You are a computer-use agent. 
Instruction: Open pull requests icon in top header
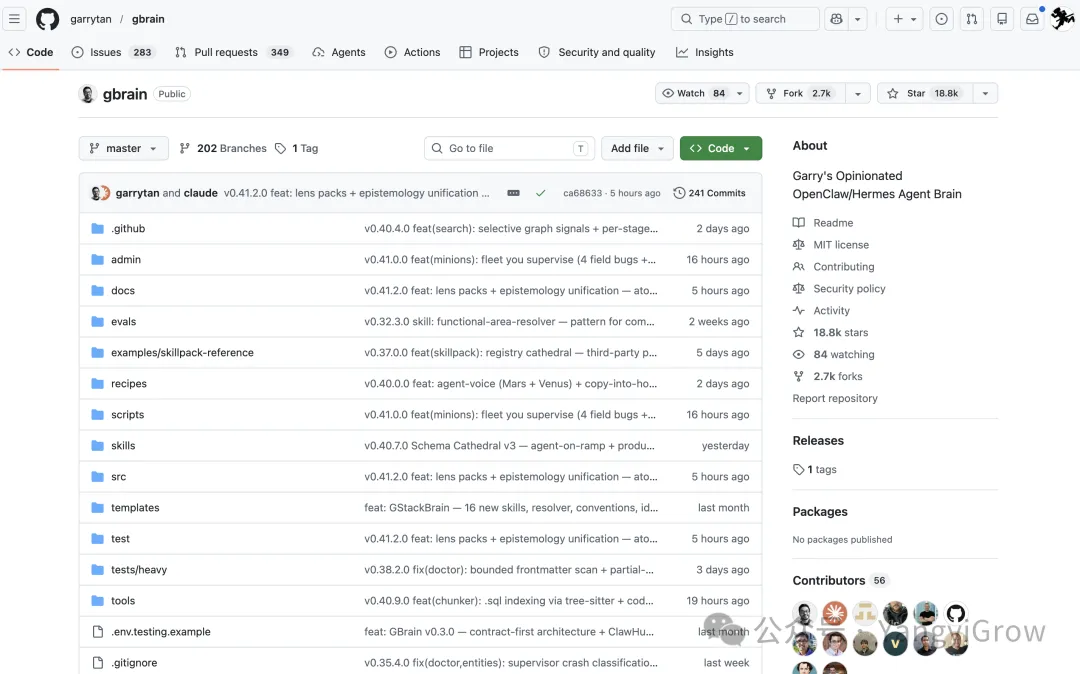[971, 19]
